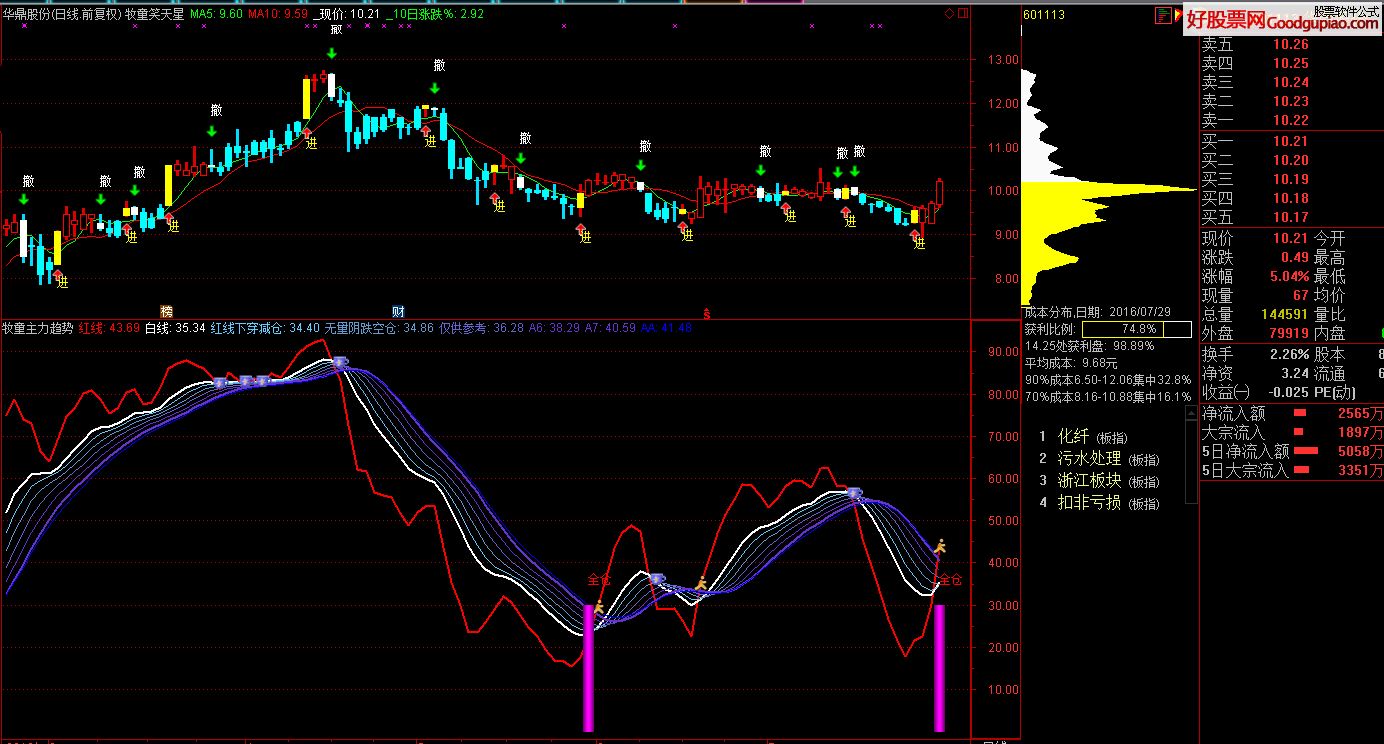
Task: Click the 白线: 35.34 value
Action: pos(175,328)
